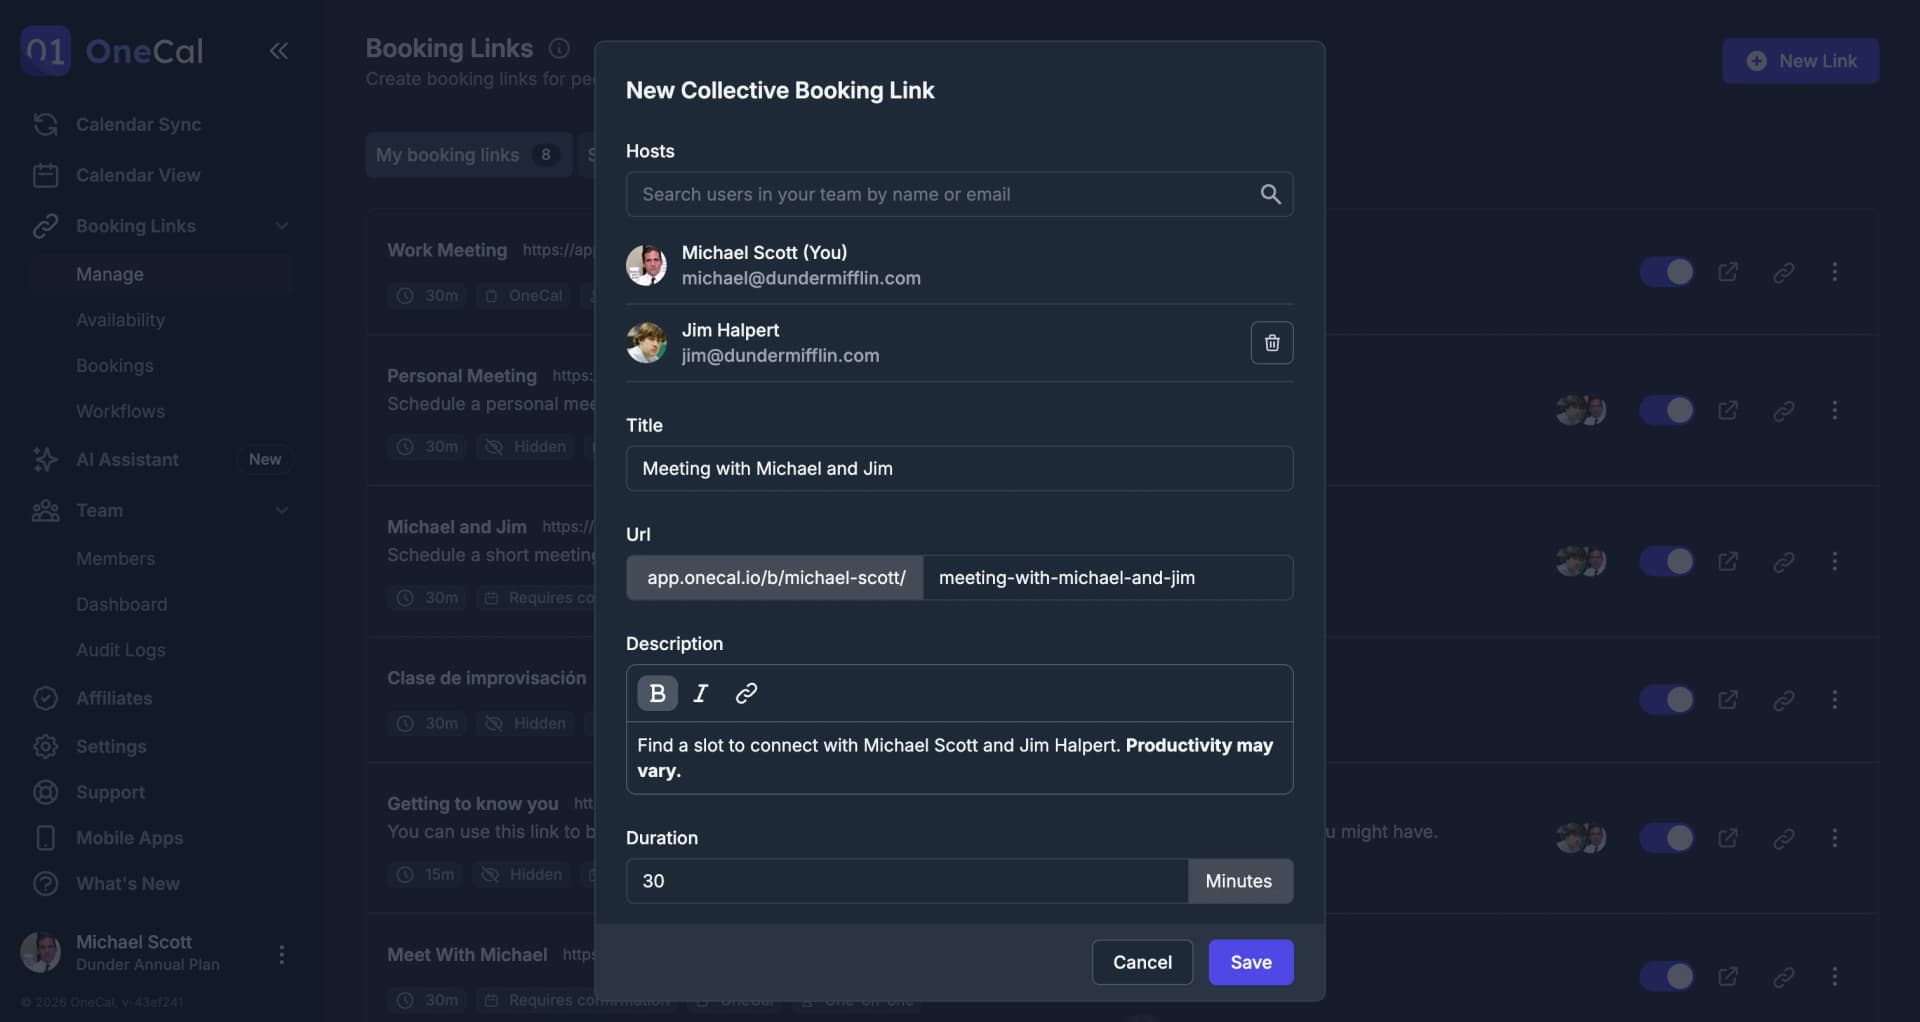Click the OneCal logo icon

(45, 50)
